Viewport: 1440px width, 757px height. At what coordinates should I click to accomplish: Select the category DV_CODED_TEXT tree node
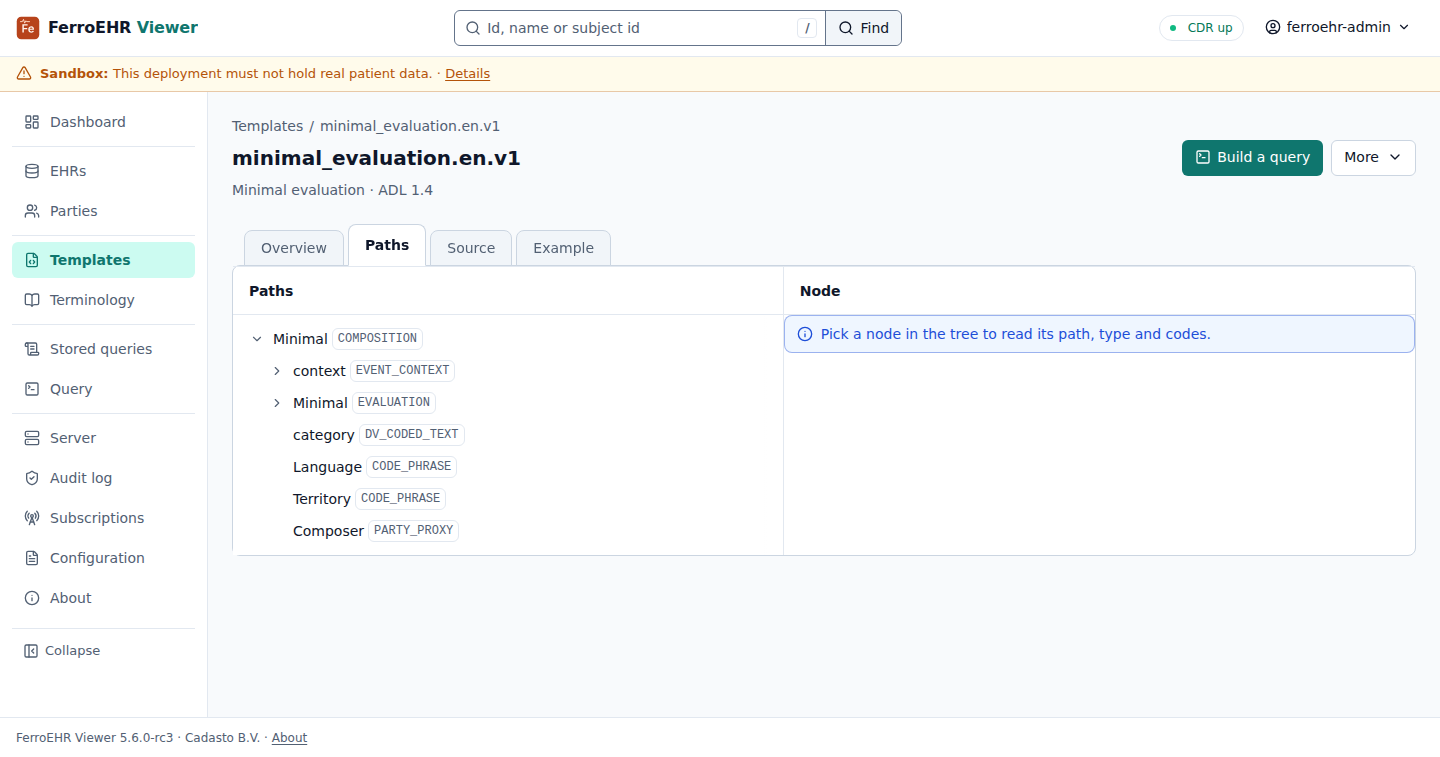click(378, 435)
